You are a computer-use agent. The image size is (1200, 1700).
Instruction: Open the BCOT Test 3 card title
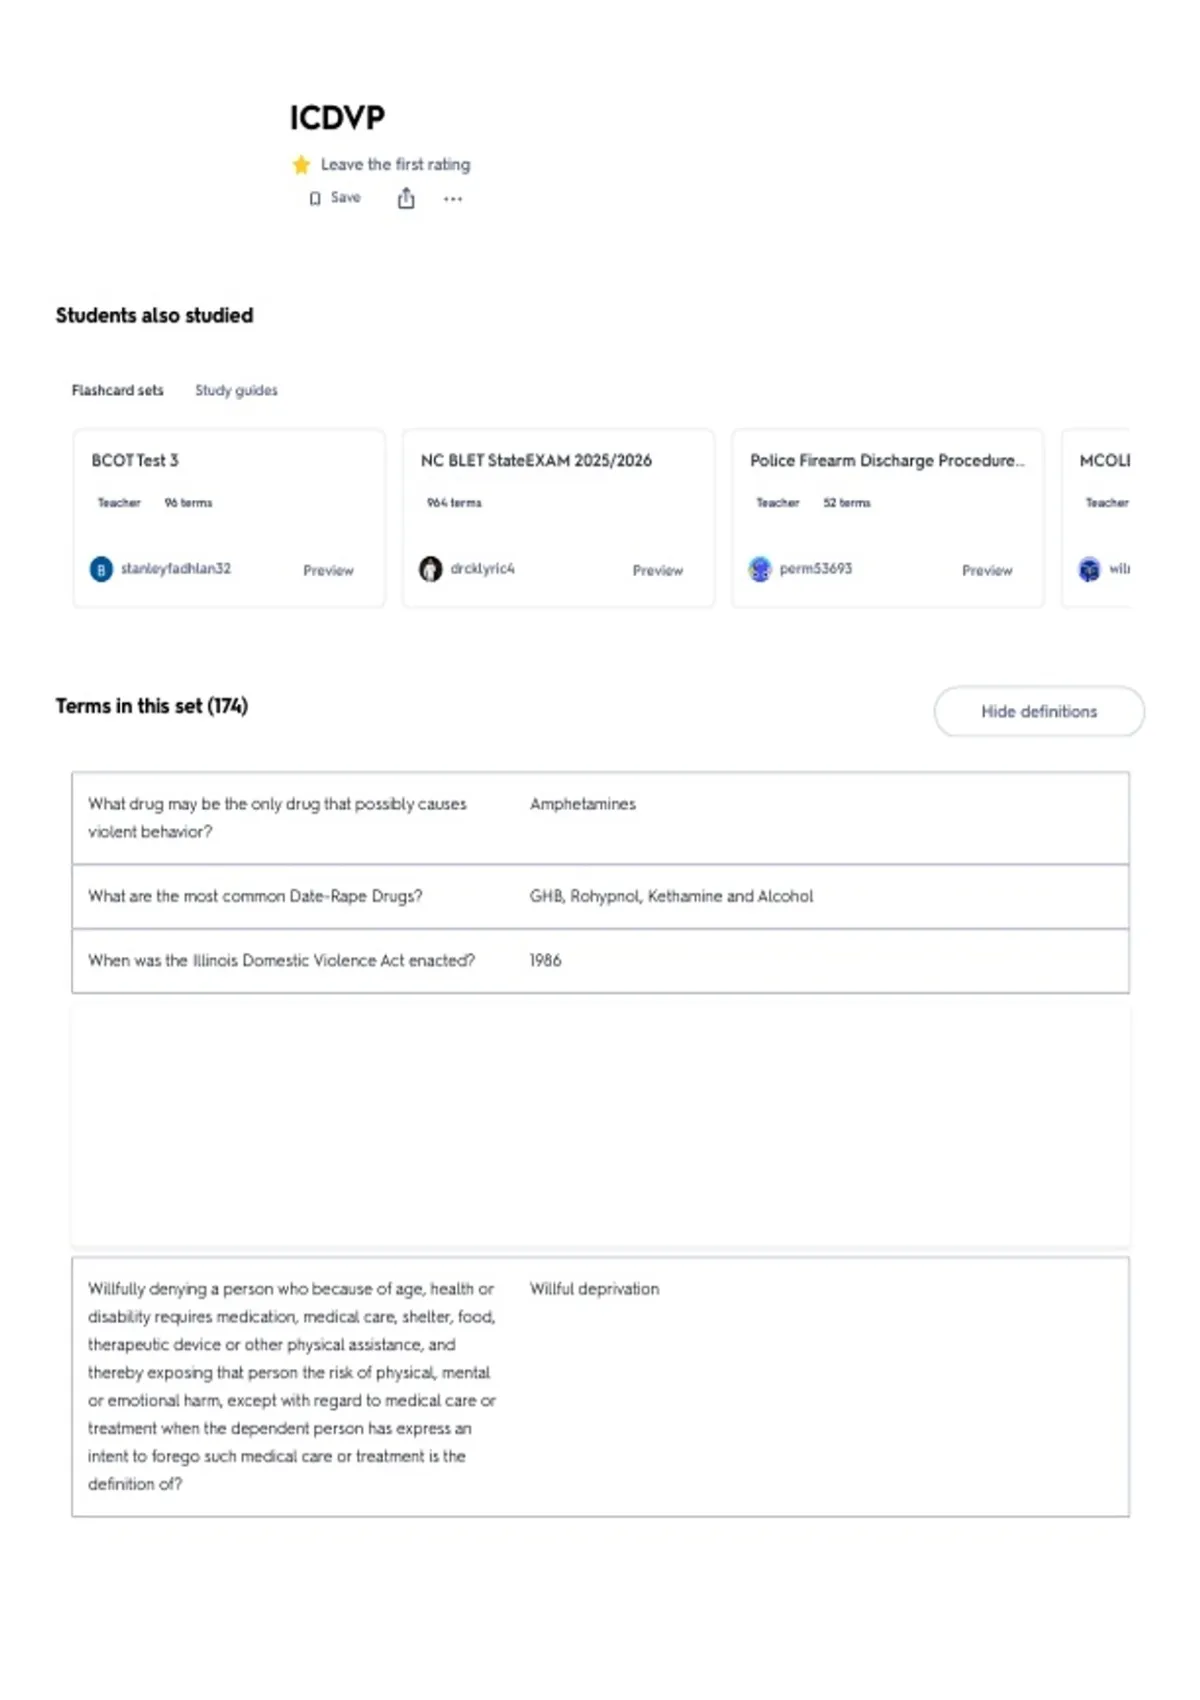135,460
